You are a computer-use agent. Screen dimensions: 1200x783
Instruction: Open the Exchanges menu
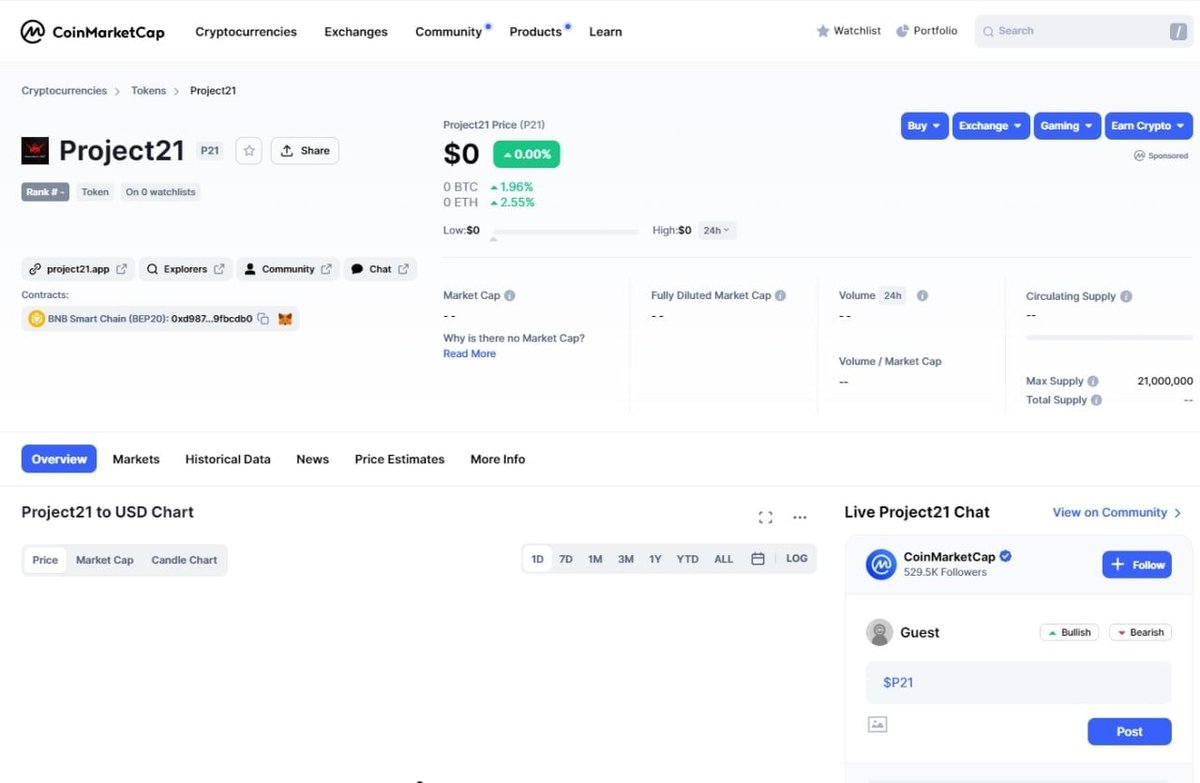pos(356,32)
